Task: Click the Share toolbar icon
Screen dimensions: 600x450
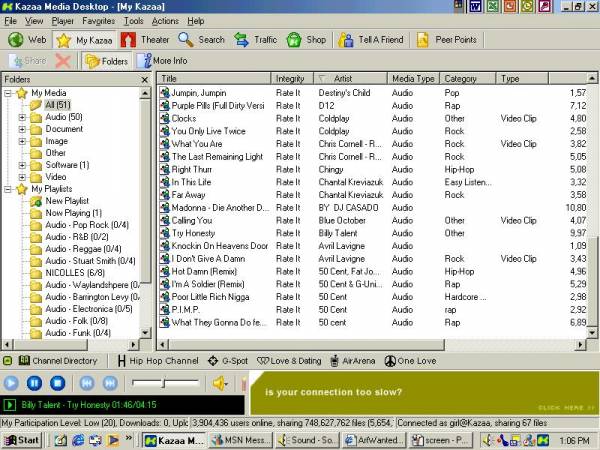Action: click(x=28, y=61)
